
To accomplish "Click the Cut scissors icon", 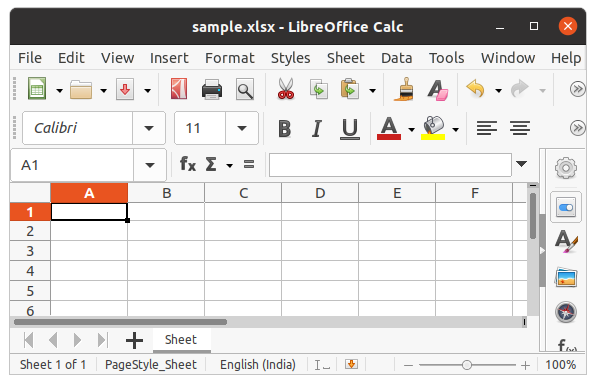I will (286, 89).
